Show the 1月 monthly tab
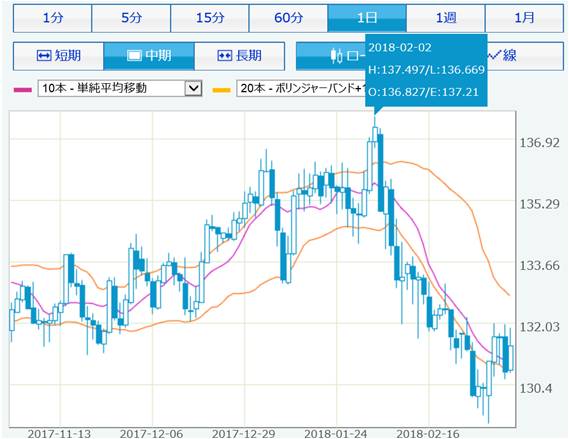Image resolution: width=569 pixels, height=439 pixels. coord(524,18)
